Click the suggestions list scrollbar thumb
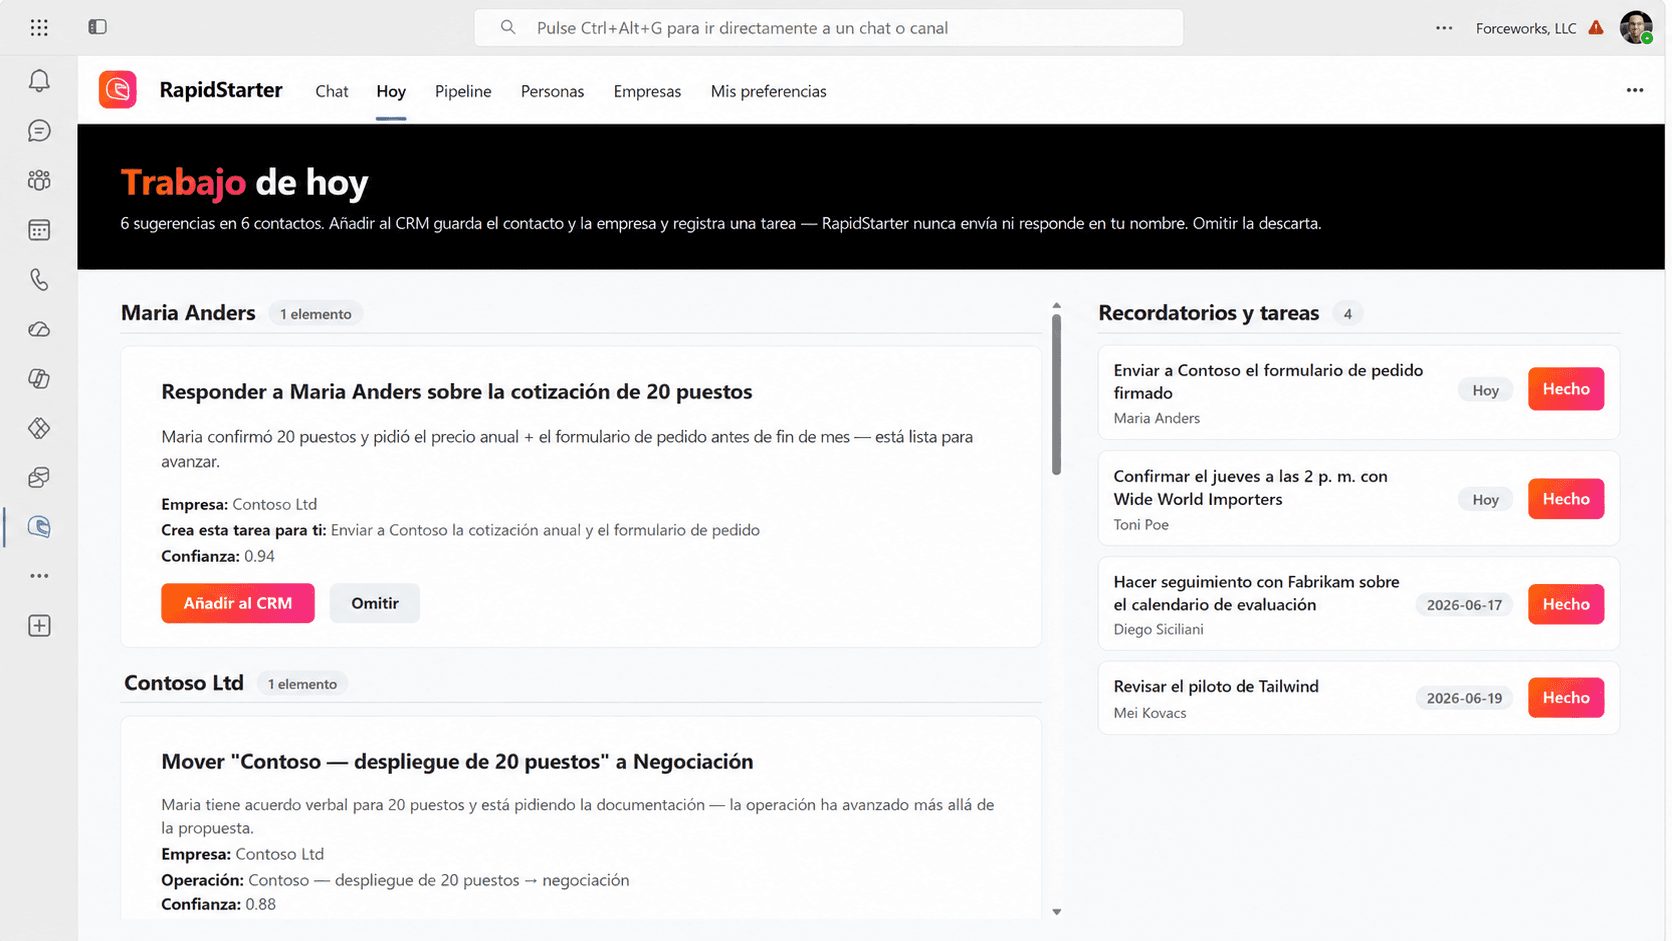 1056,395
